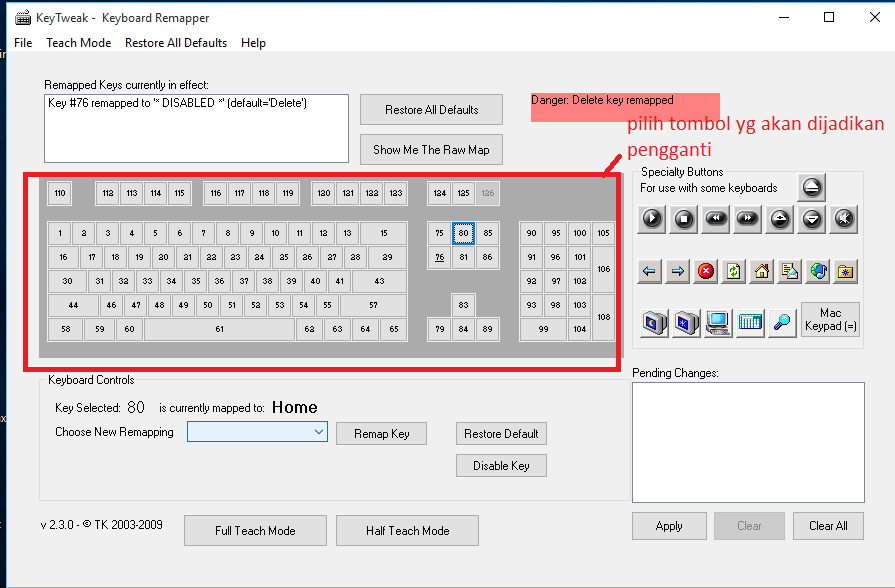Select key 16 on the keyboard map
895x588 pixels.
click(x=63, y=257)
